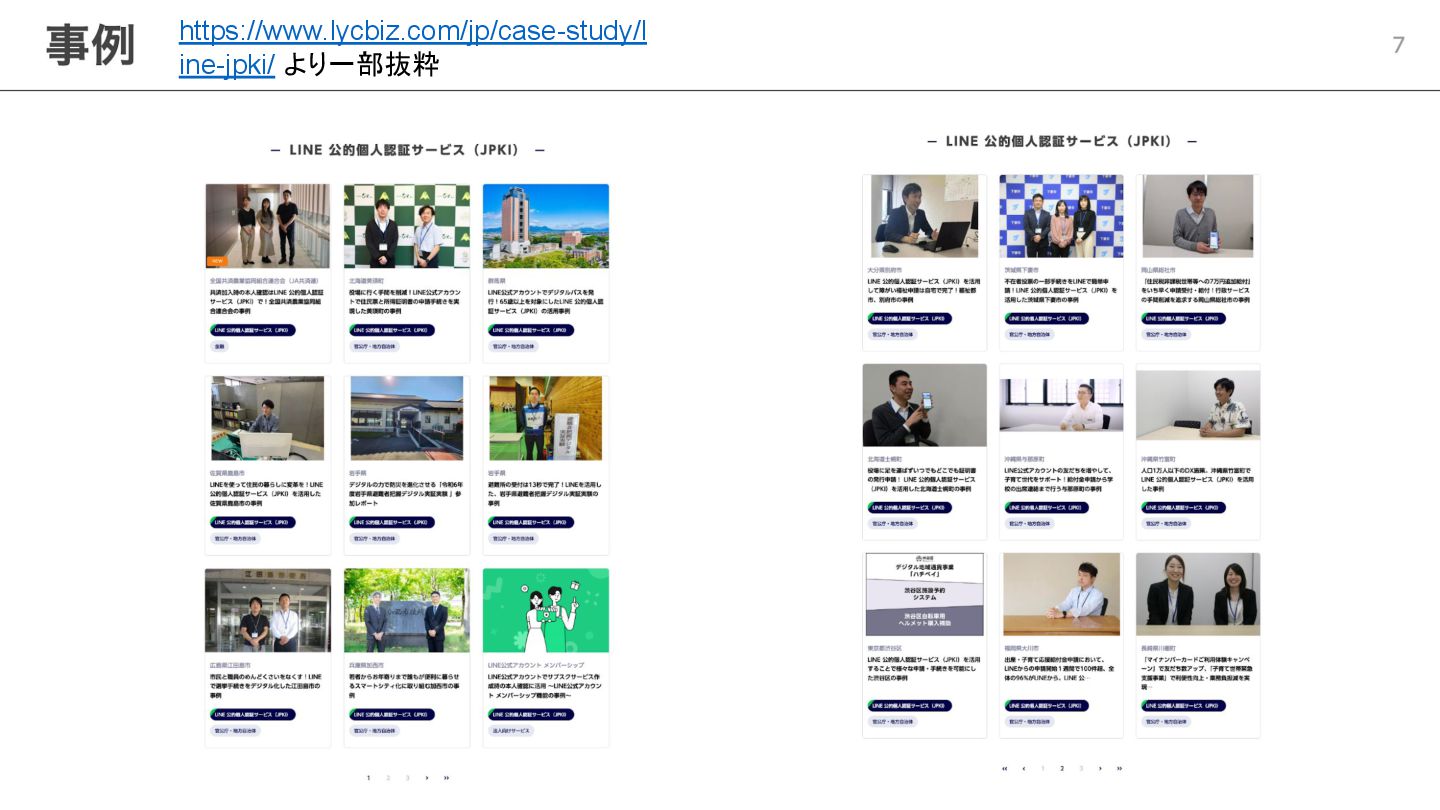1440x810 pixels.
Task: Click 官公庁・地方自治体 tag on 北海道美瑛町 card
Action: click(374, 346)
